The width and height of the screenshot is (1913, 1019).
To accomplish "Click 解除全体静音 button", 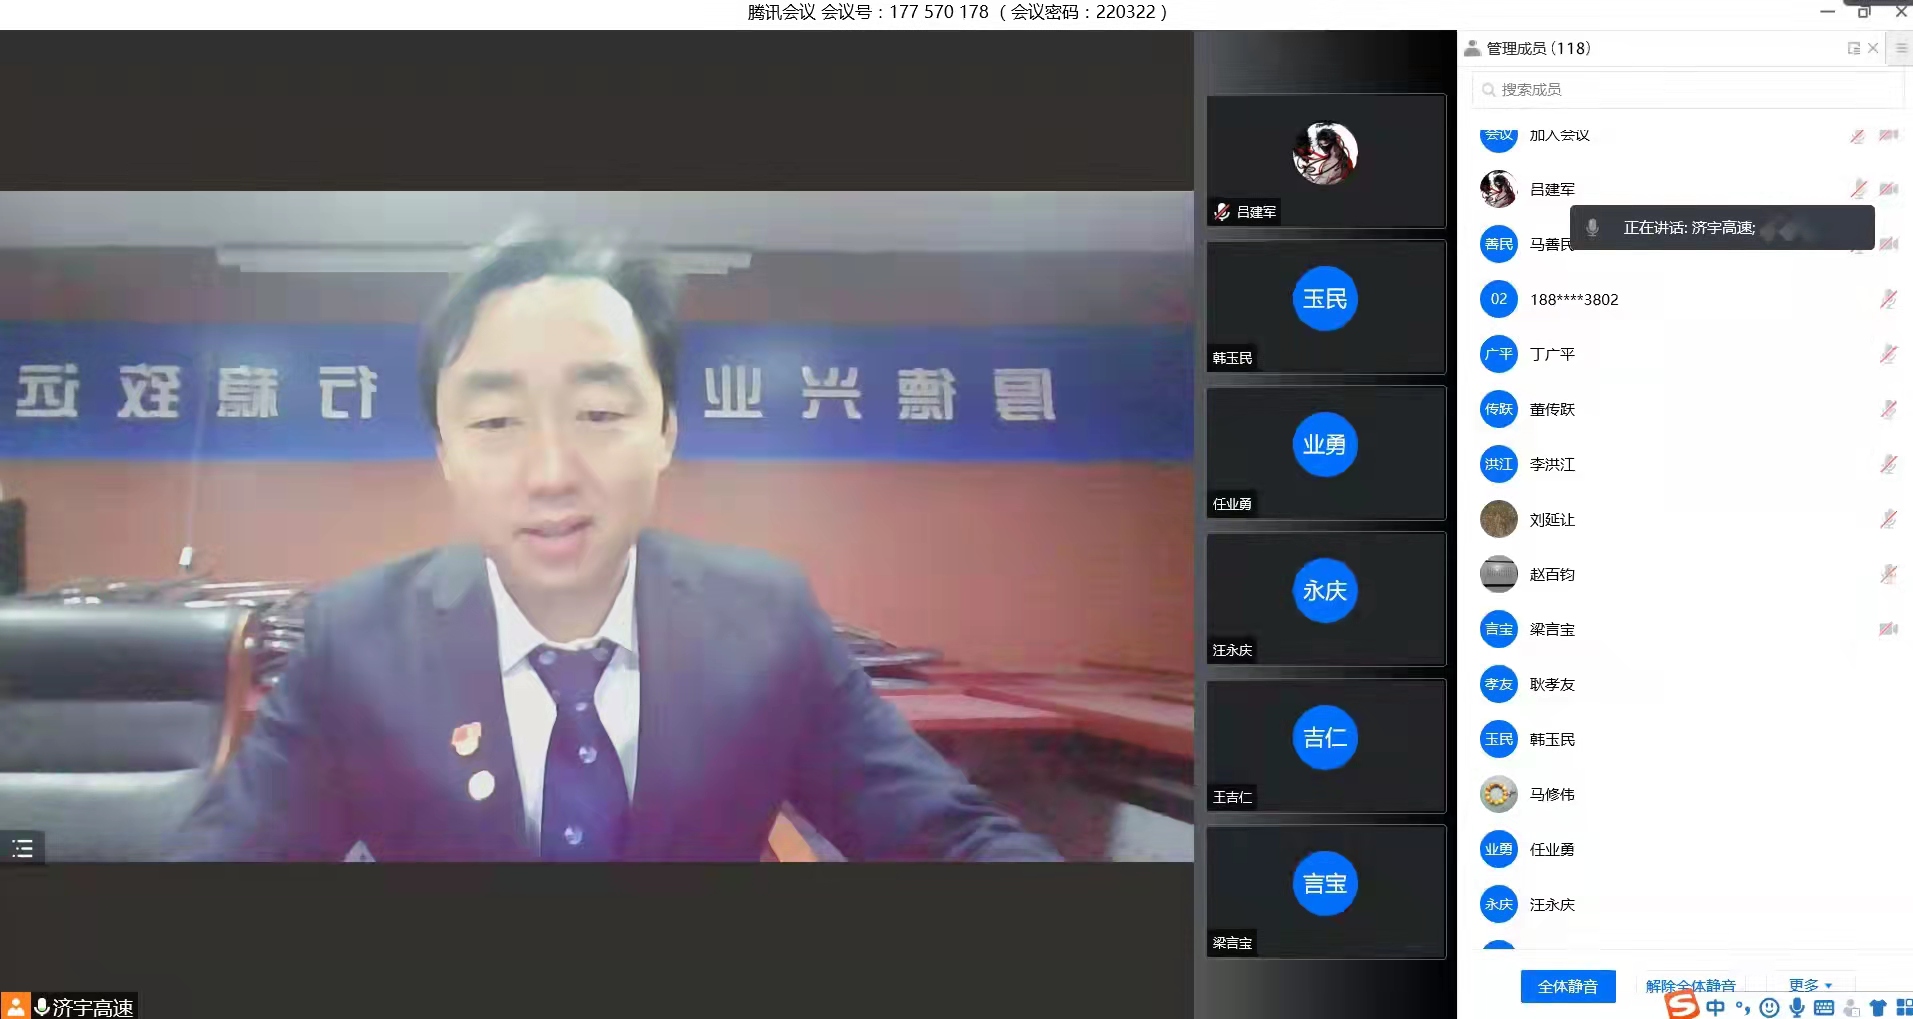I will point(1690,985).
